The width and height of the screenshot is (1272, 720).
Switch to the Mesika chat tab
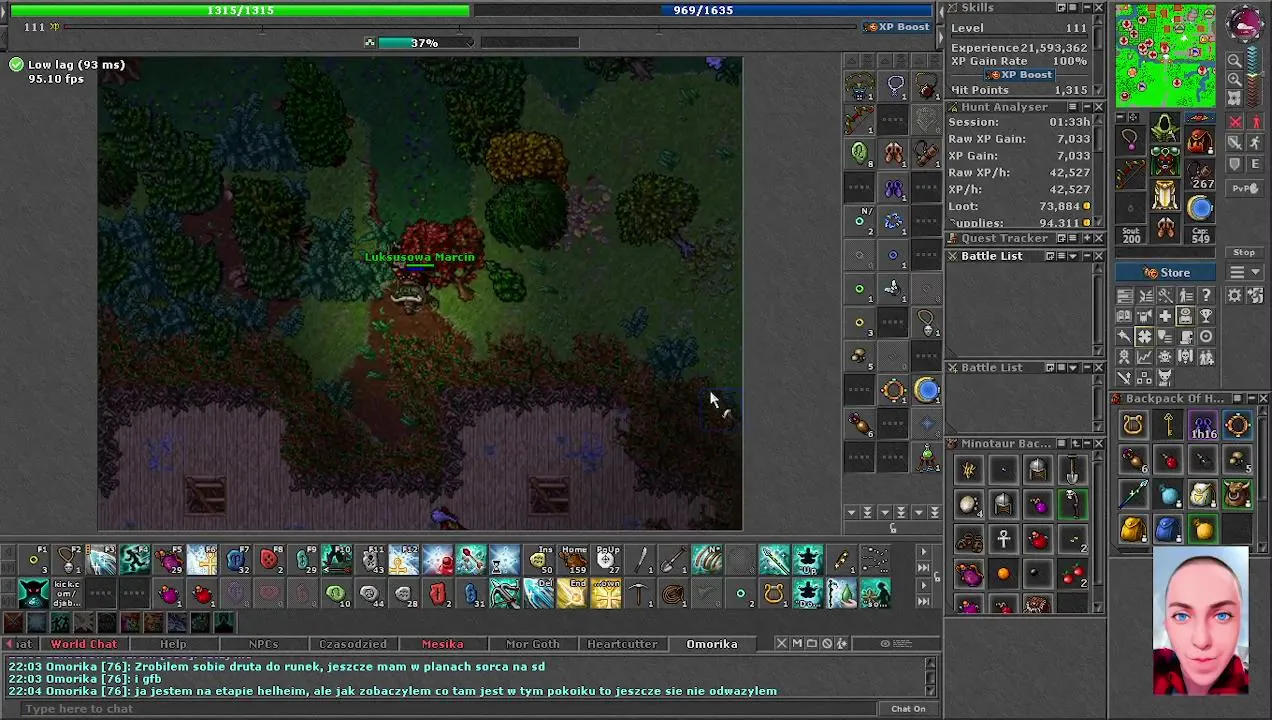coord(442,644)
